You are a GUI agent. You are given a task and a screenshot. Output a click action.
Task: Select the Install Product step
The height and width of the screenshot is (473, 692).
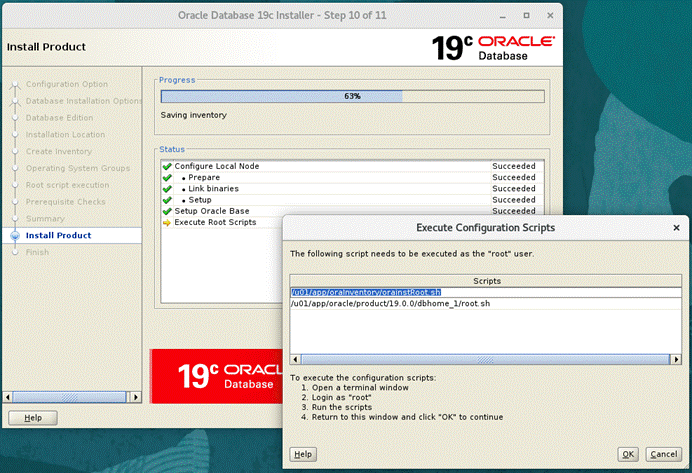click(58, 236)
